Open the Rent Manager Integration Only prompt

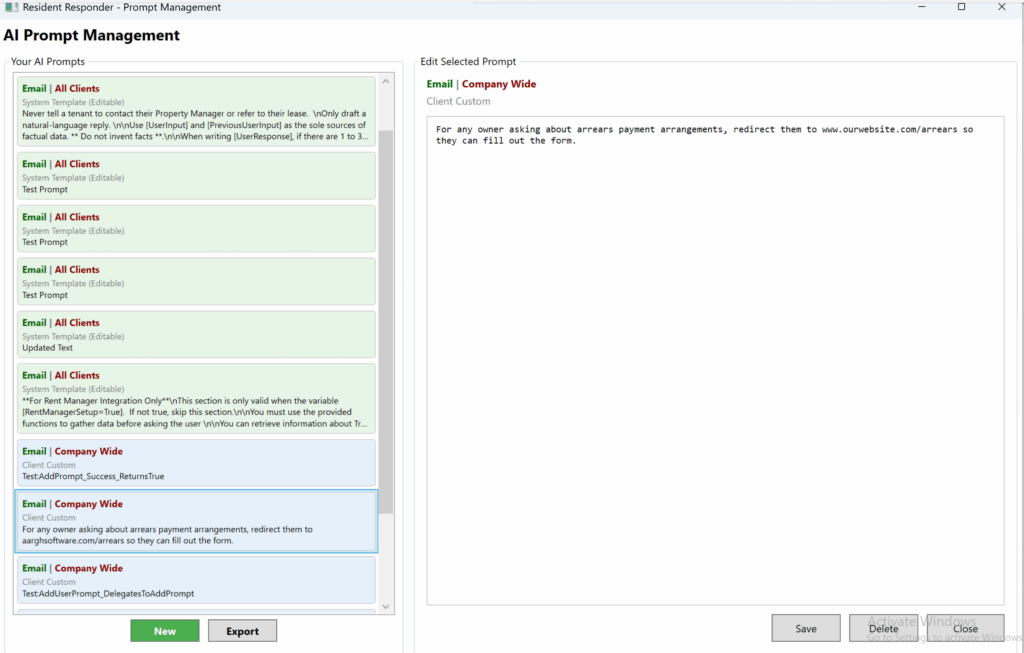point(196,399)
